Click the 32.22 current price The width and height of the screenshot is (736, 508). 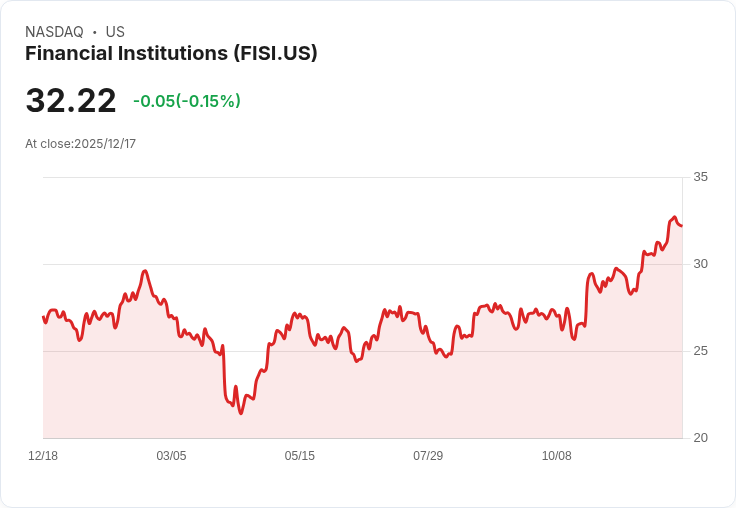[71, 101]
